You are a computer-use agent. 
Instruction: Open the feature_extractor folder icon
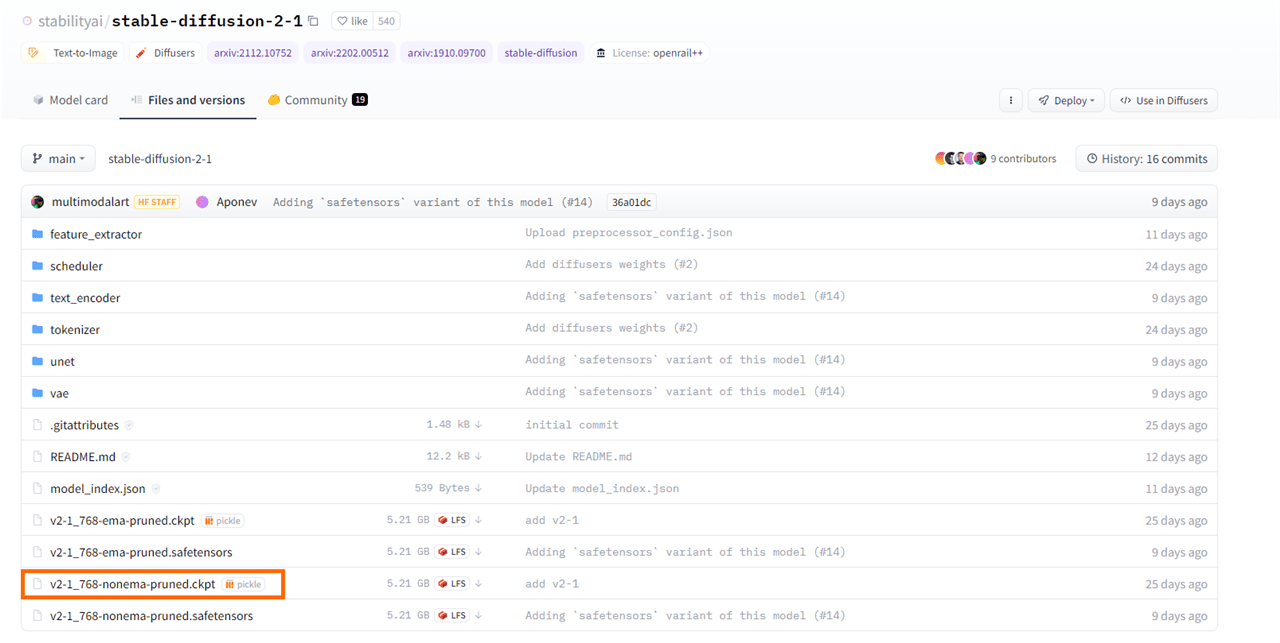coord(37,234)
